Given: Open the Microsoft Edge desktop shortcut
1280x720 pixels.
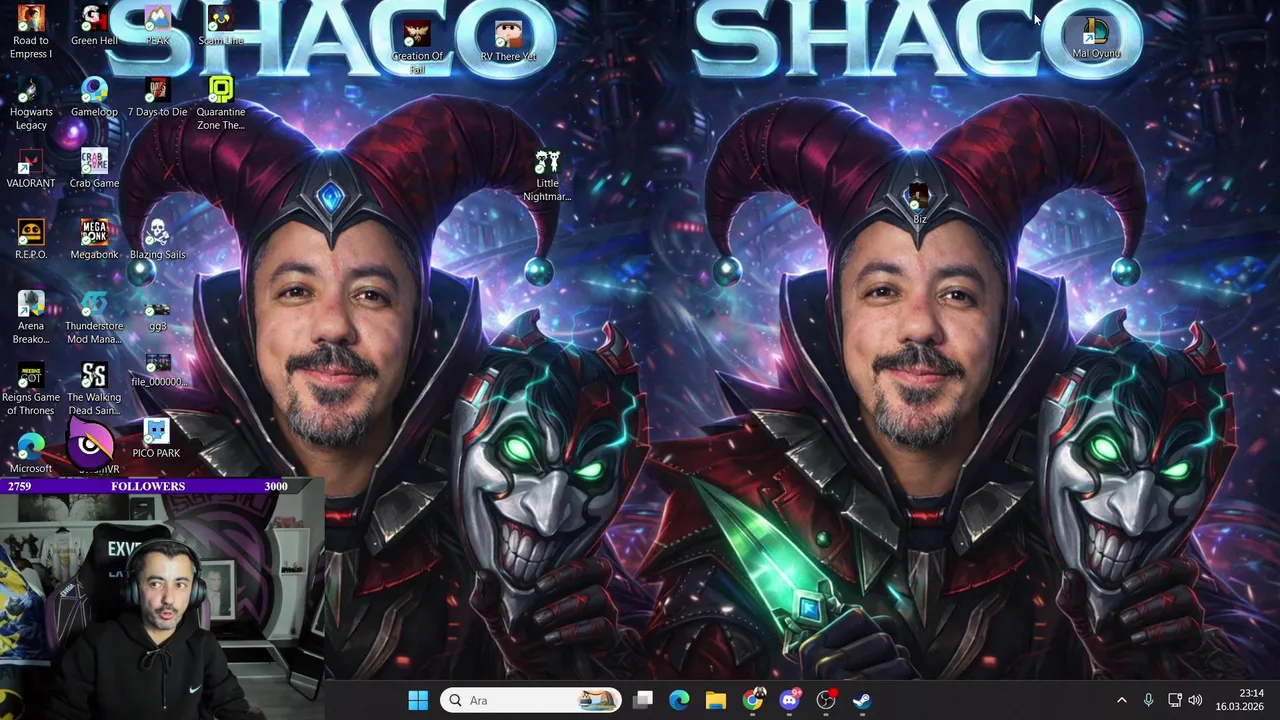Looking at the screenshot, I should (31, 453).
